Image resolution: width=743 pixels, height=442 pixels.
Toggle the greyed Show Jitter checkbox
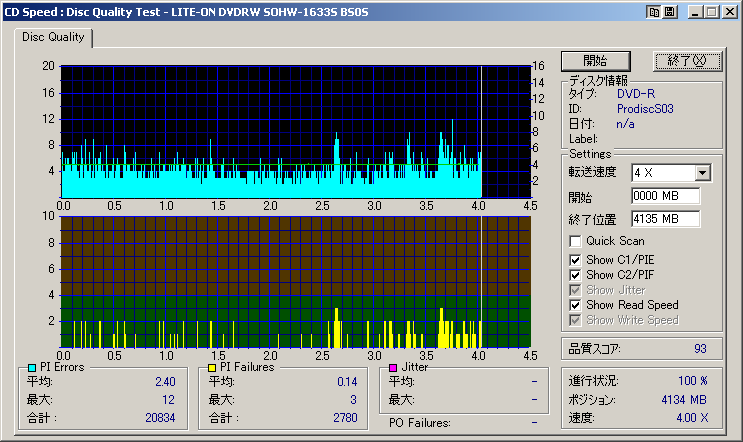(x=575, y=290)
